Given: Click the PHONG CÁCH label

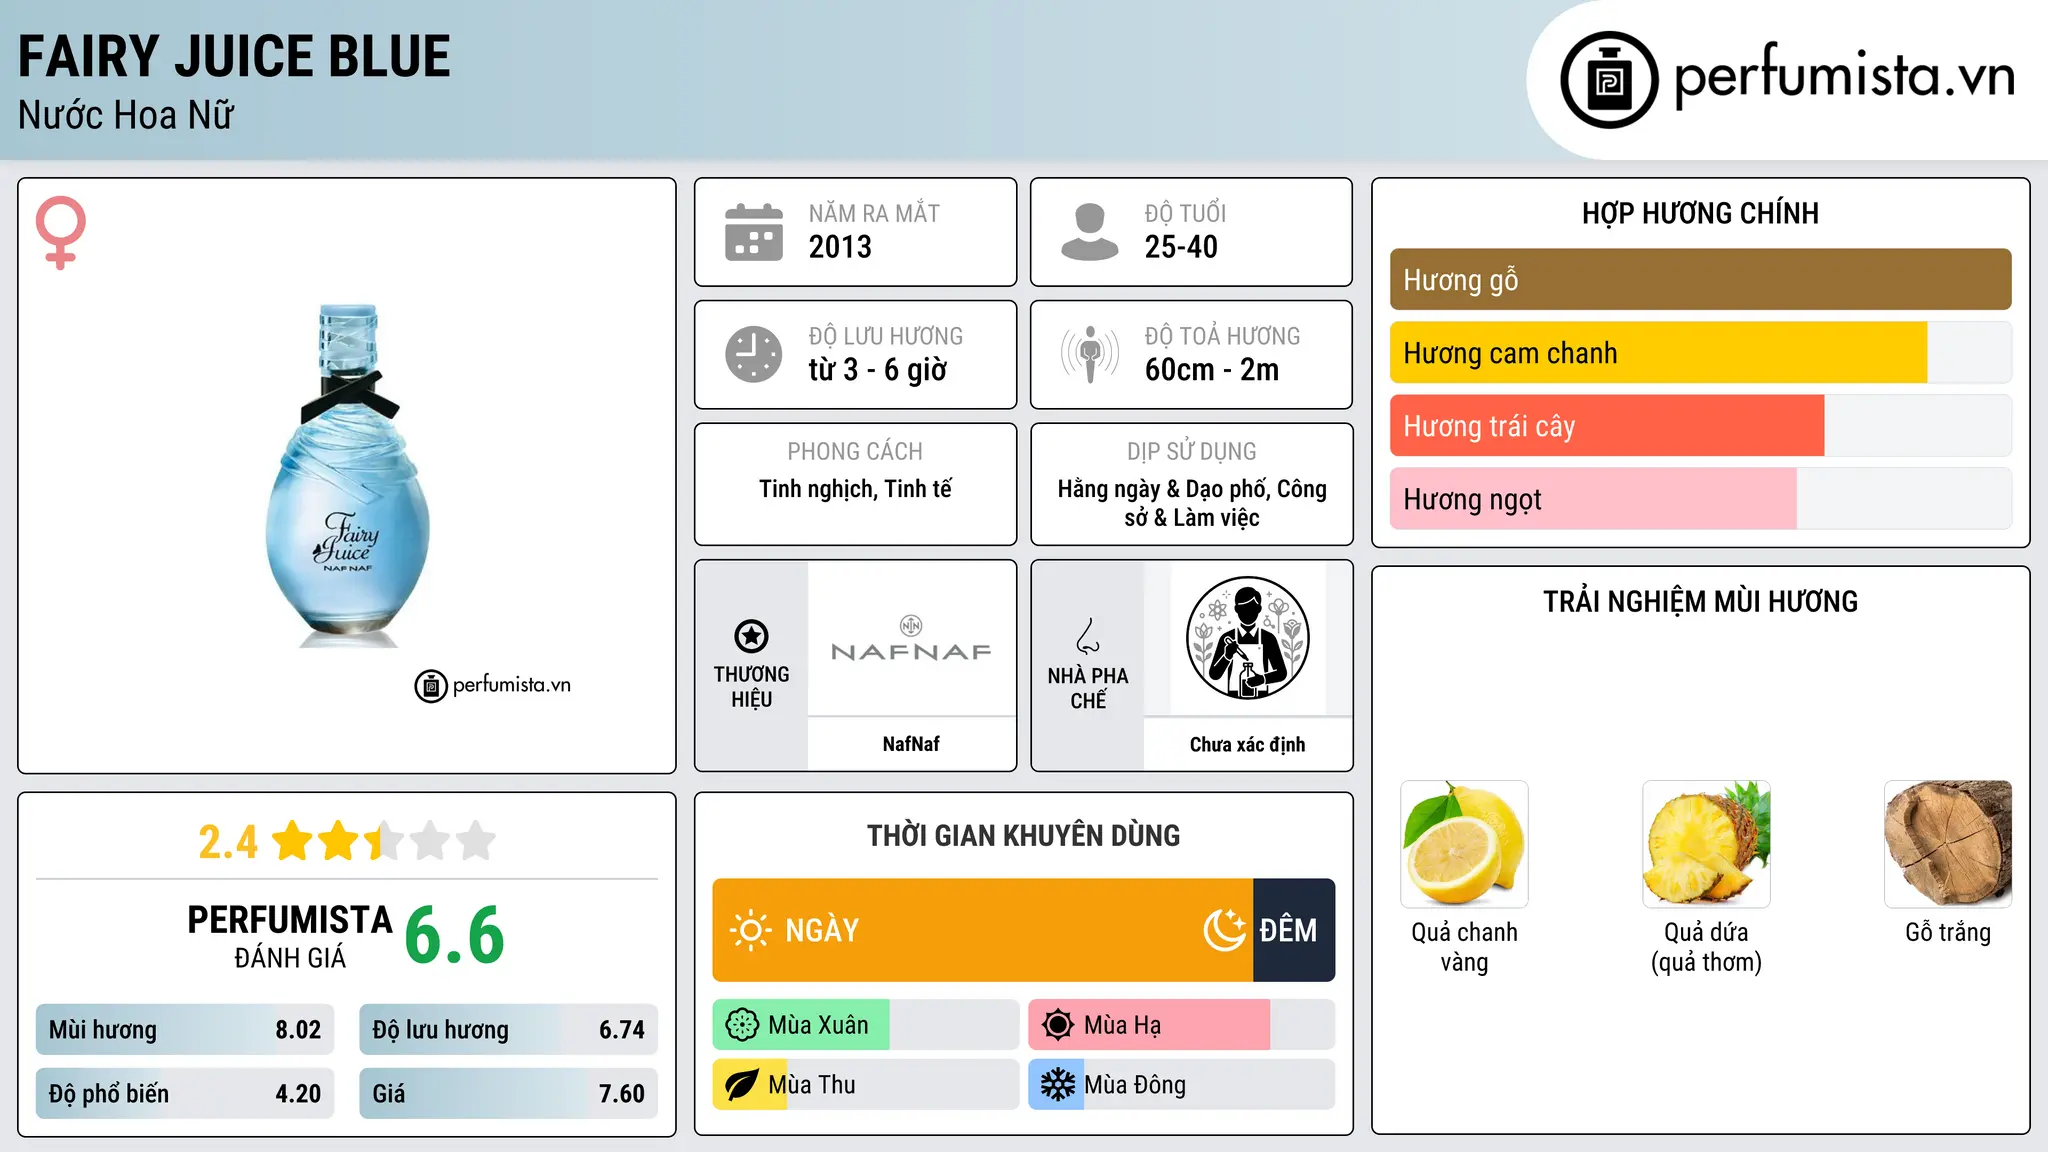Looking at the screenshot, I should (855, 452).
